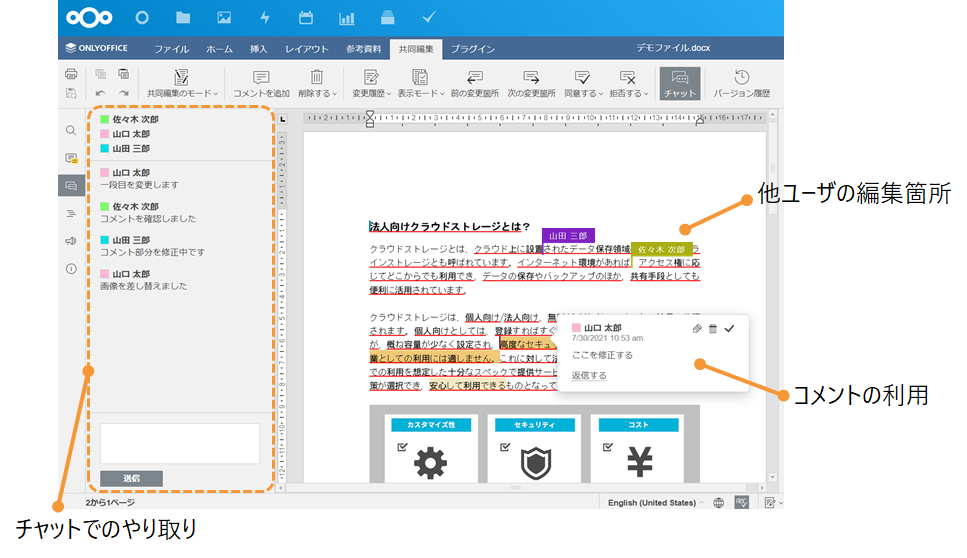Click the Paste icon
The image size is (967, 558).
click(x=124, y=74)
